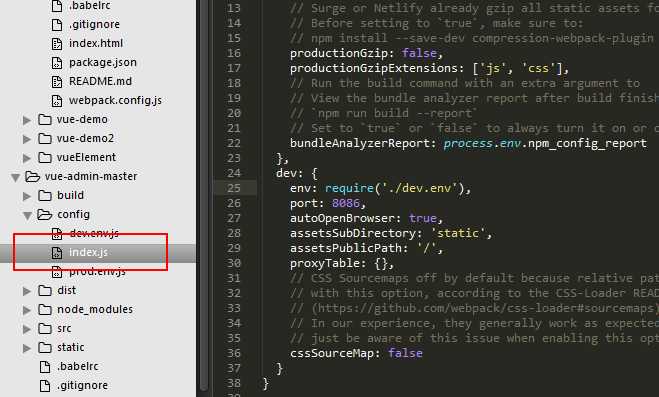Image resolution: width=659 pixels, height=397 pixels.
Task: Click productionGzipExtensions on line 17
Action: tap(374, 68)
